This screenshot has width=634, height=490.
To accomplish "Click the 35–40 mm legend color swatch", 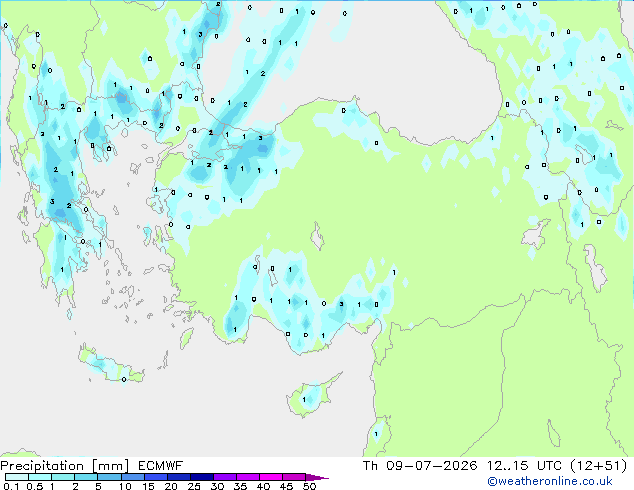I will pos(247,477).
